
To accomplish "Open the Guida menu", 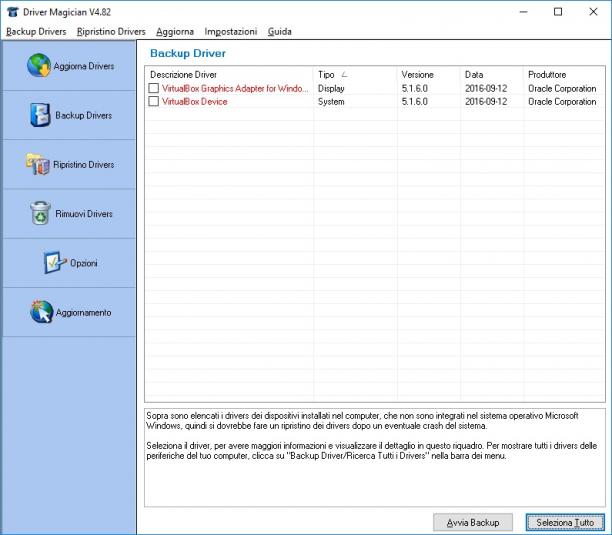I will [x=279, y=32].
